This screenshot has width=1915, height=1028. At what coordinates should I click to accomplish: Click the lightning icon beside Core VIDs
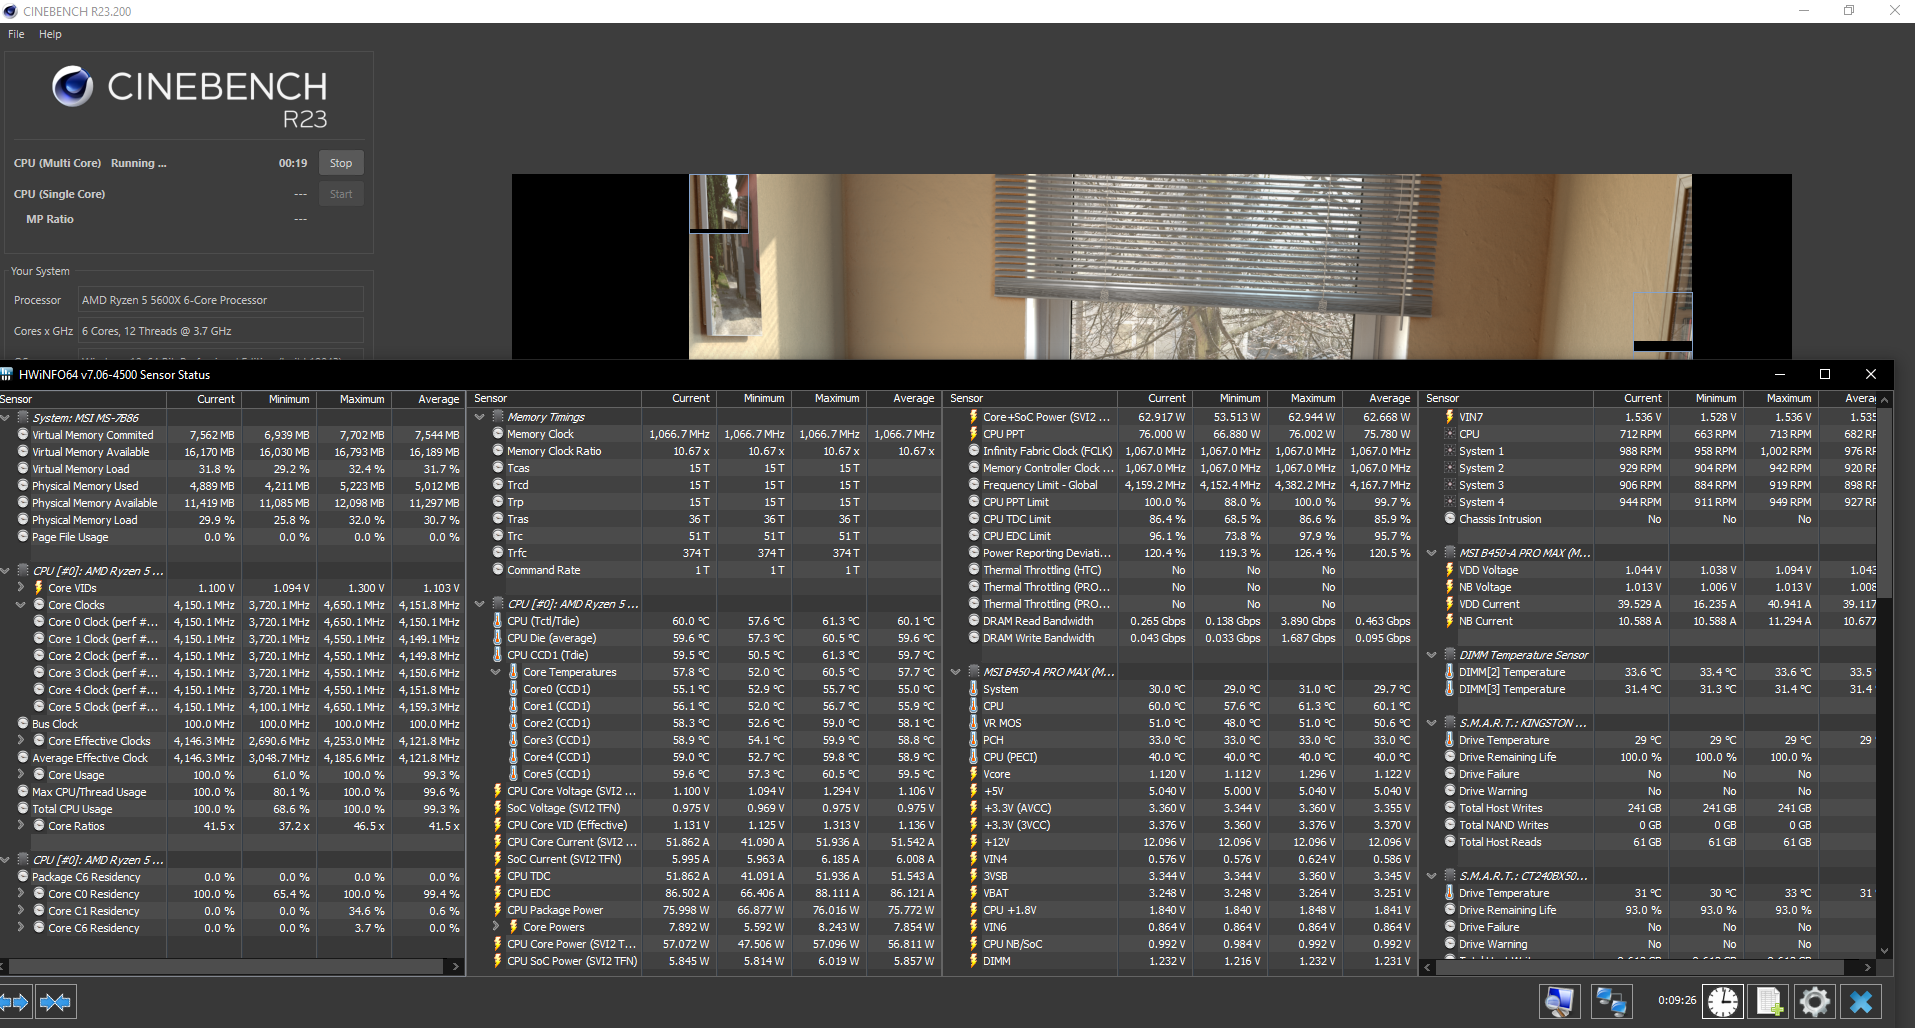[x=39, y=588]
